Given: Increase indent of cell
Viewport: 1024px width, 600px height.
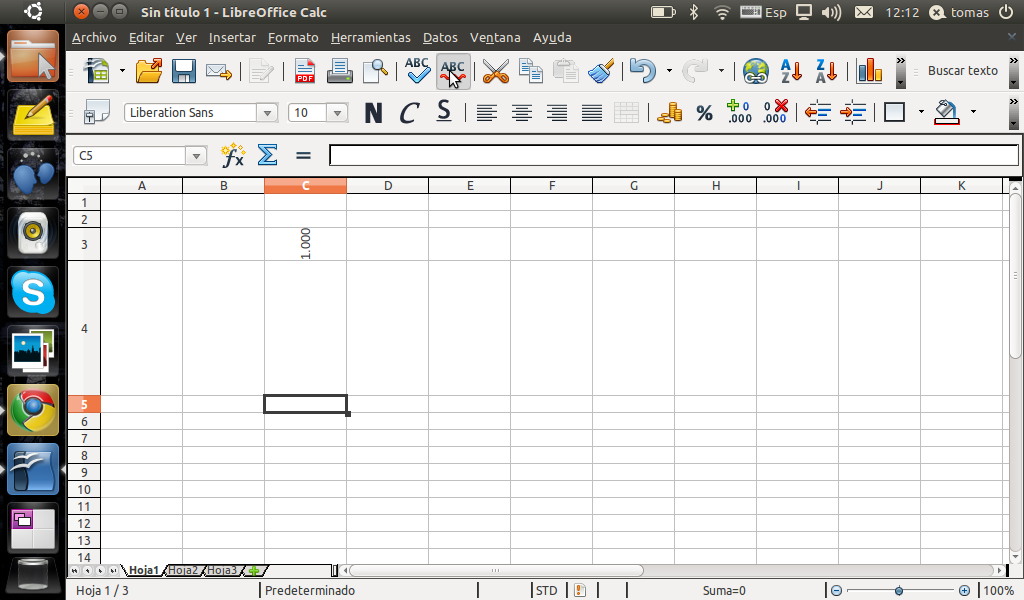Looking at the screenshot, I should 853,113.
